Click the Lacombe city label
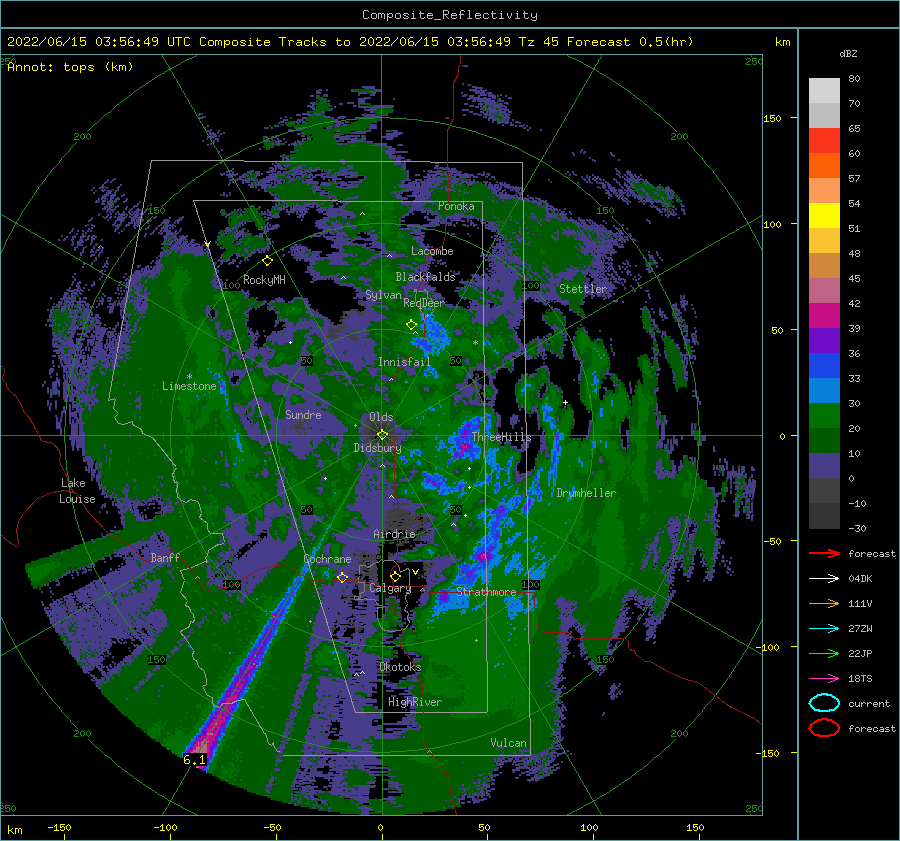Viewport: 900px width, 841px height. [432, 251]
